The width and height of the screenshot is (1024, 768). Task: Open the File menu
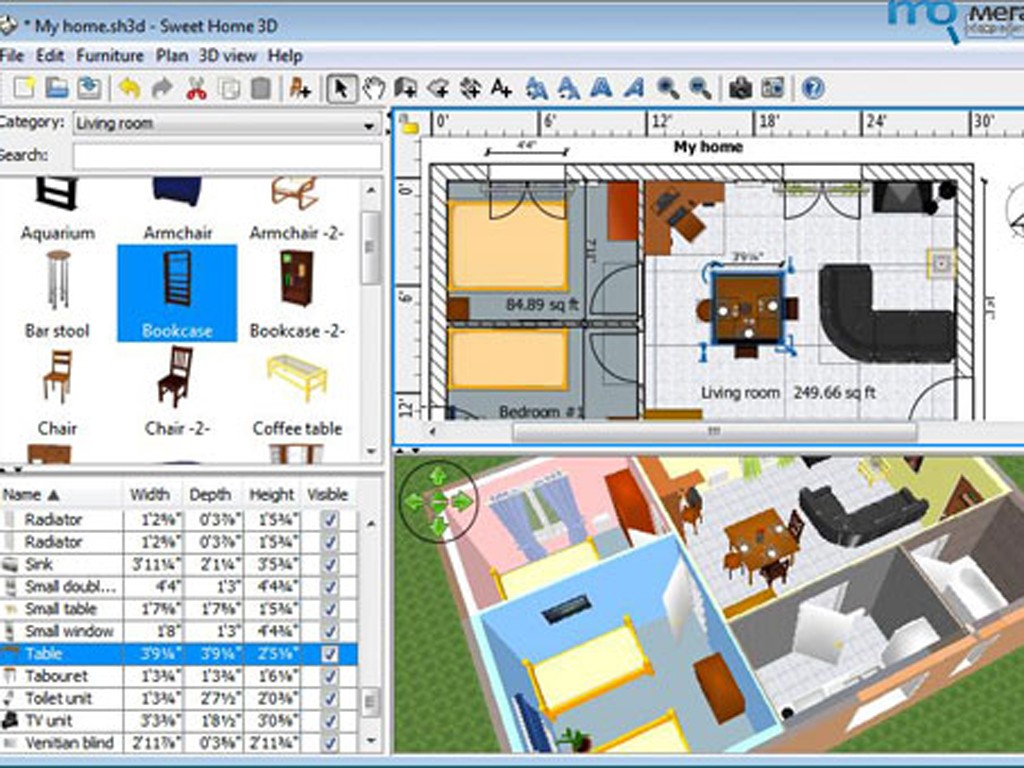pyautogui.click(x=11, y=56)
